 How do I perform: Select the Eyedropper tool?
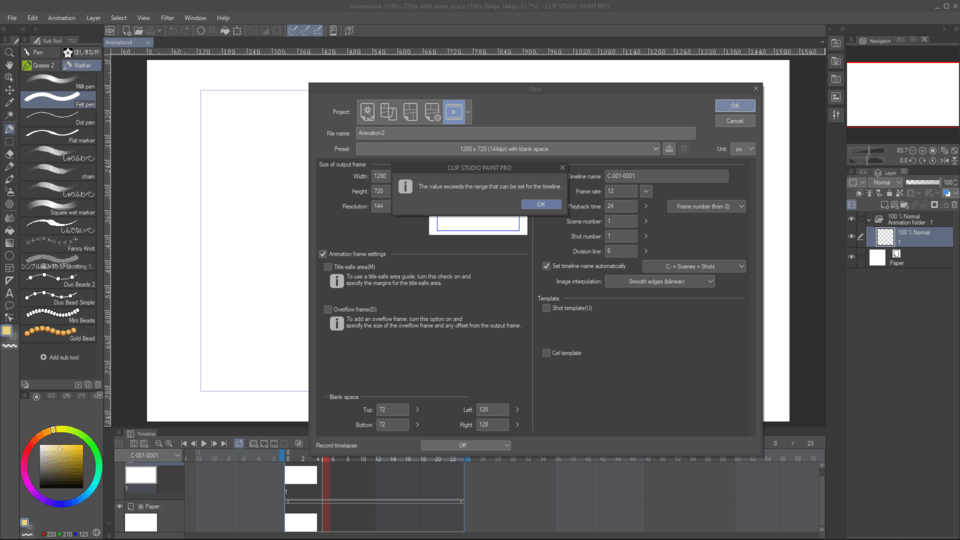click(x=9, y=103)
